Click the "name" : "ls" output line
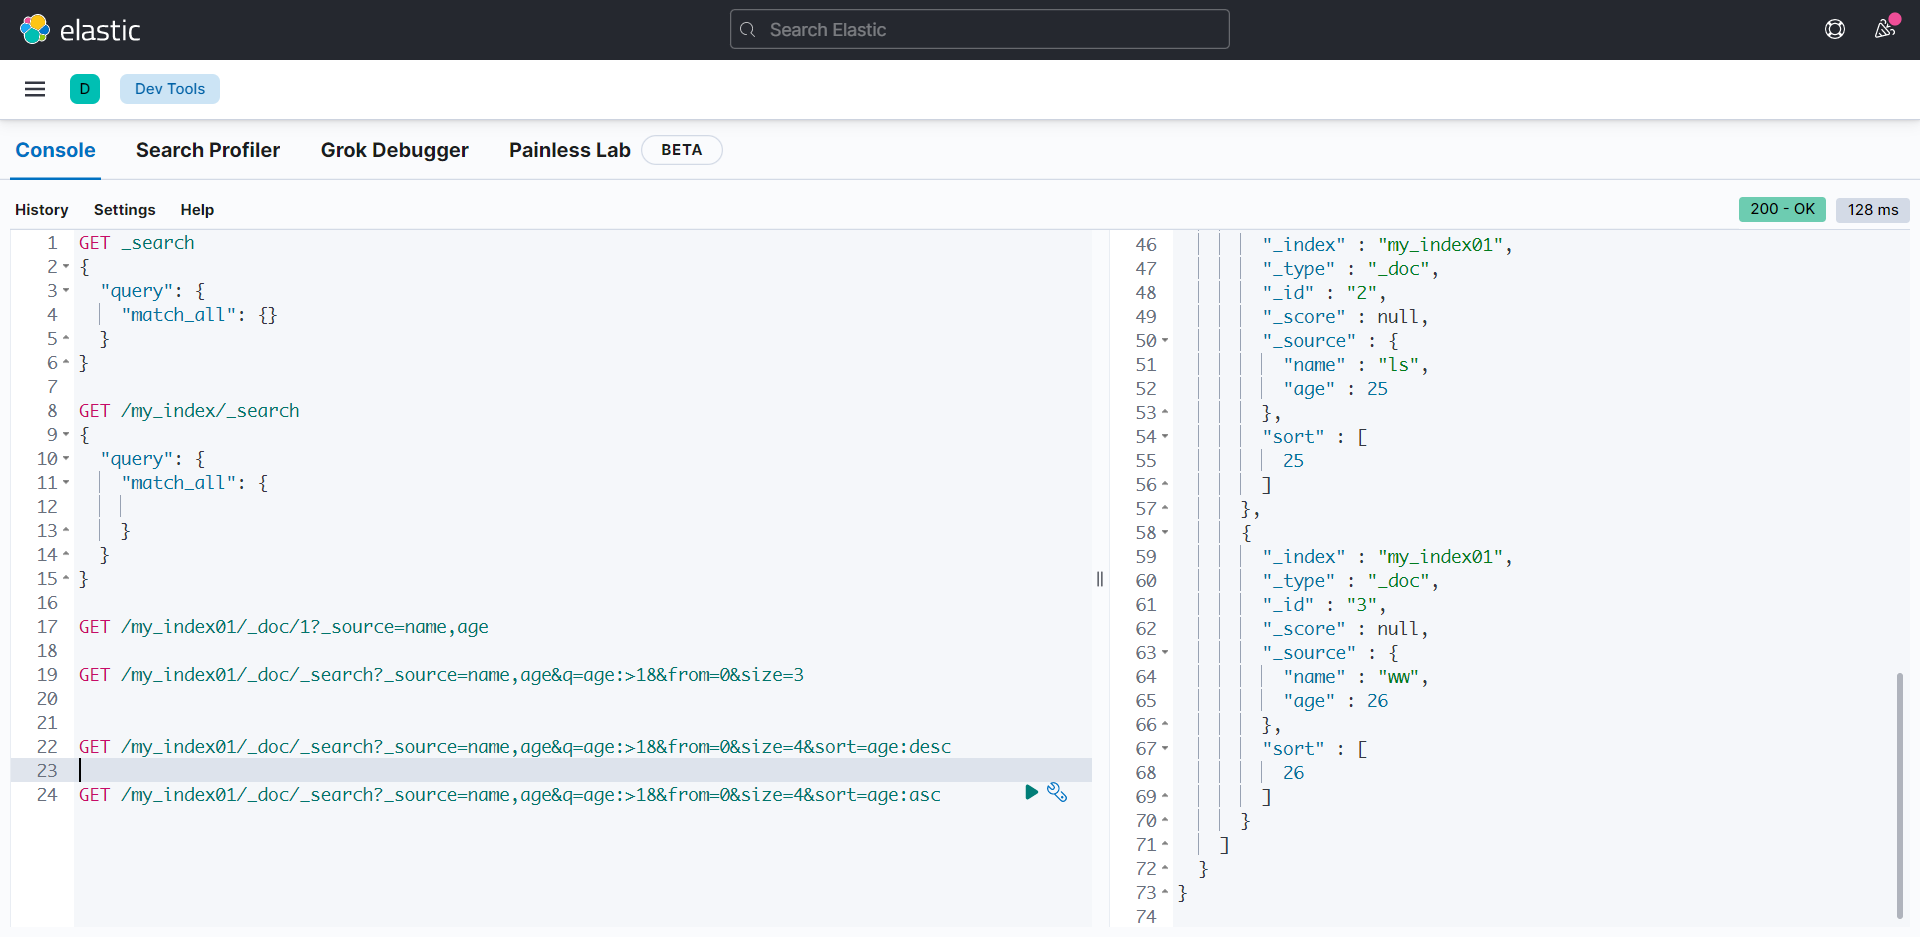The height and width of the screenshot is (937, 1920). (1355, 365)
